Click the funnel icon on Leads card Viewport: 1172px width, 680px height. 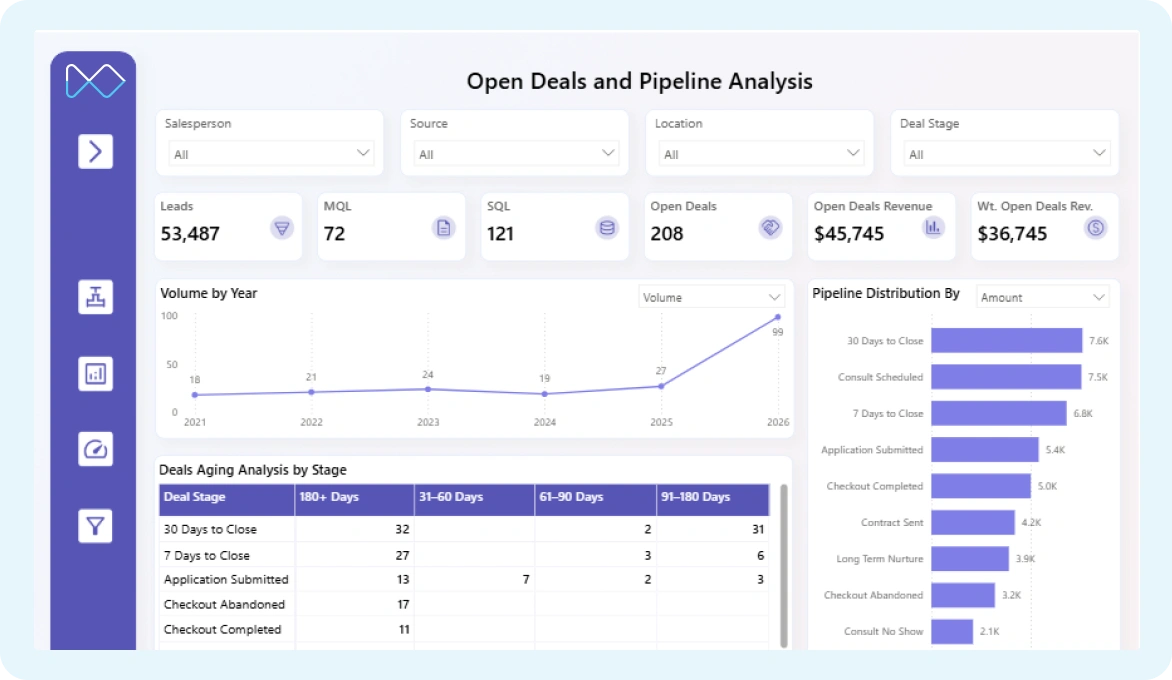(x=282, y=228)
